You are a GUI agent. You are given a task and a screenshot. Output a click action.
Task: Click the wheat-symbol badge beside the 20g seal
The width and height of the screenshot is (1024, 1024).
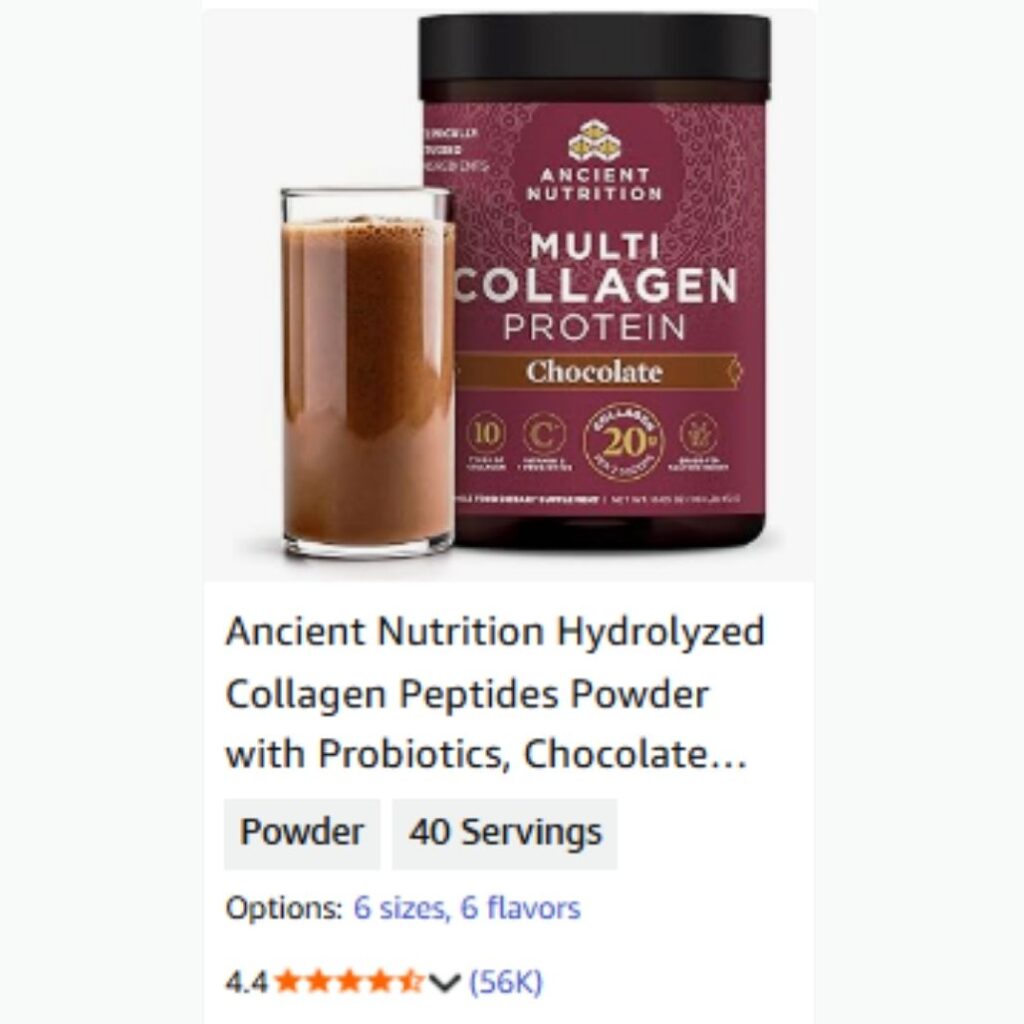point(697,441)
